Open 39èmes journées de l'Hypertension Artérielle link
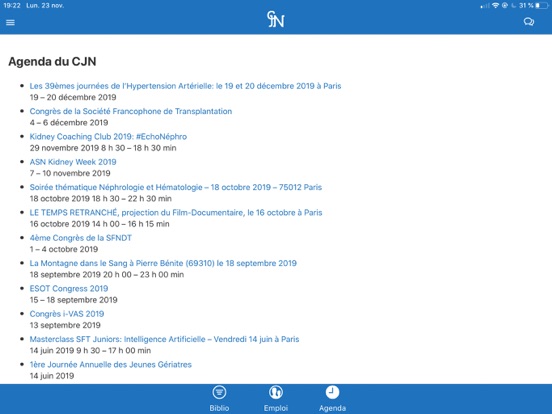552x414 pixels. coord(185,86)
